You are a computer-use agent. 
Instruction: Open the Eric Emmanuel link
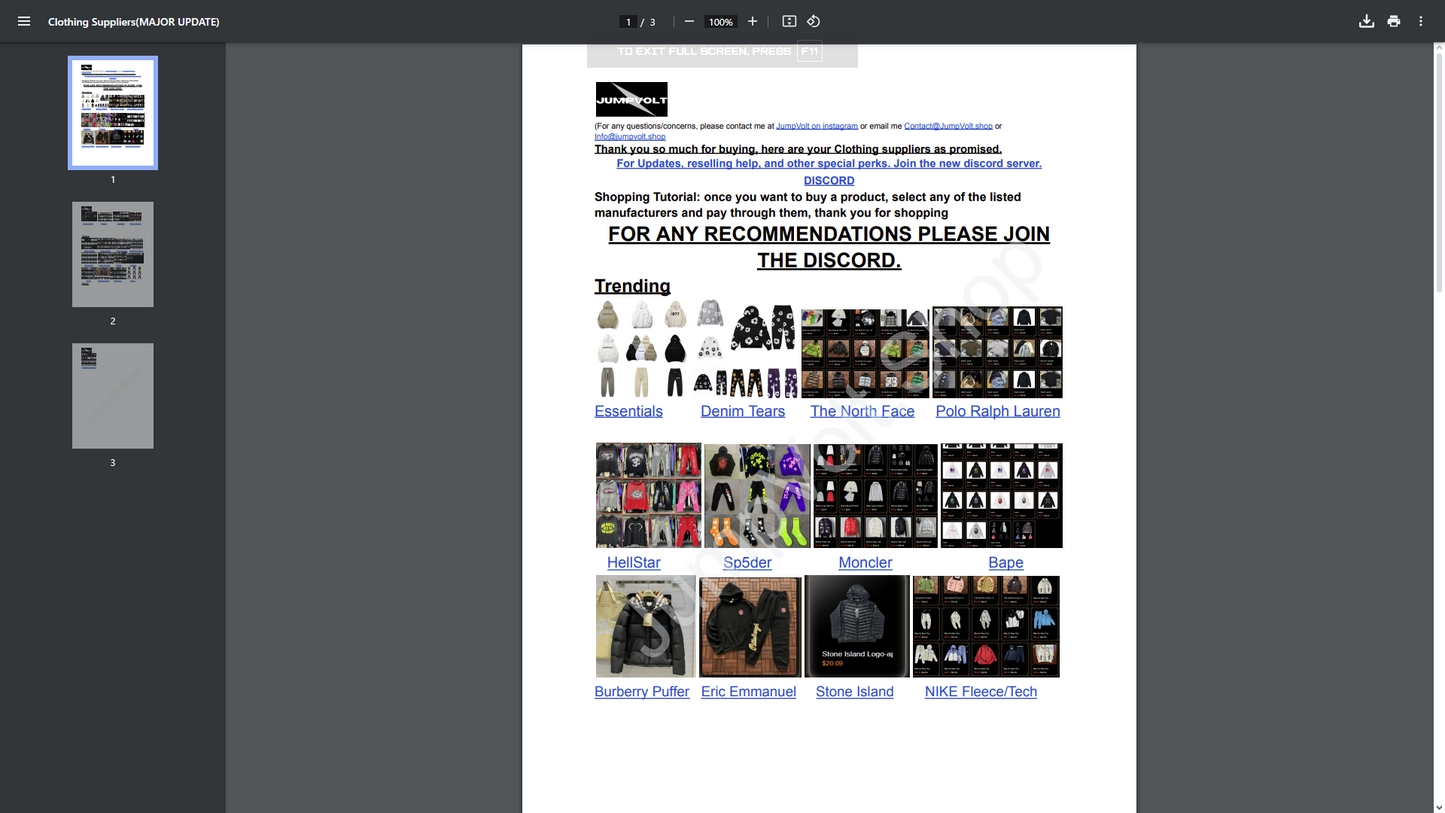(x=749, y=692)
